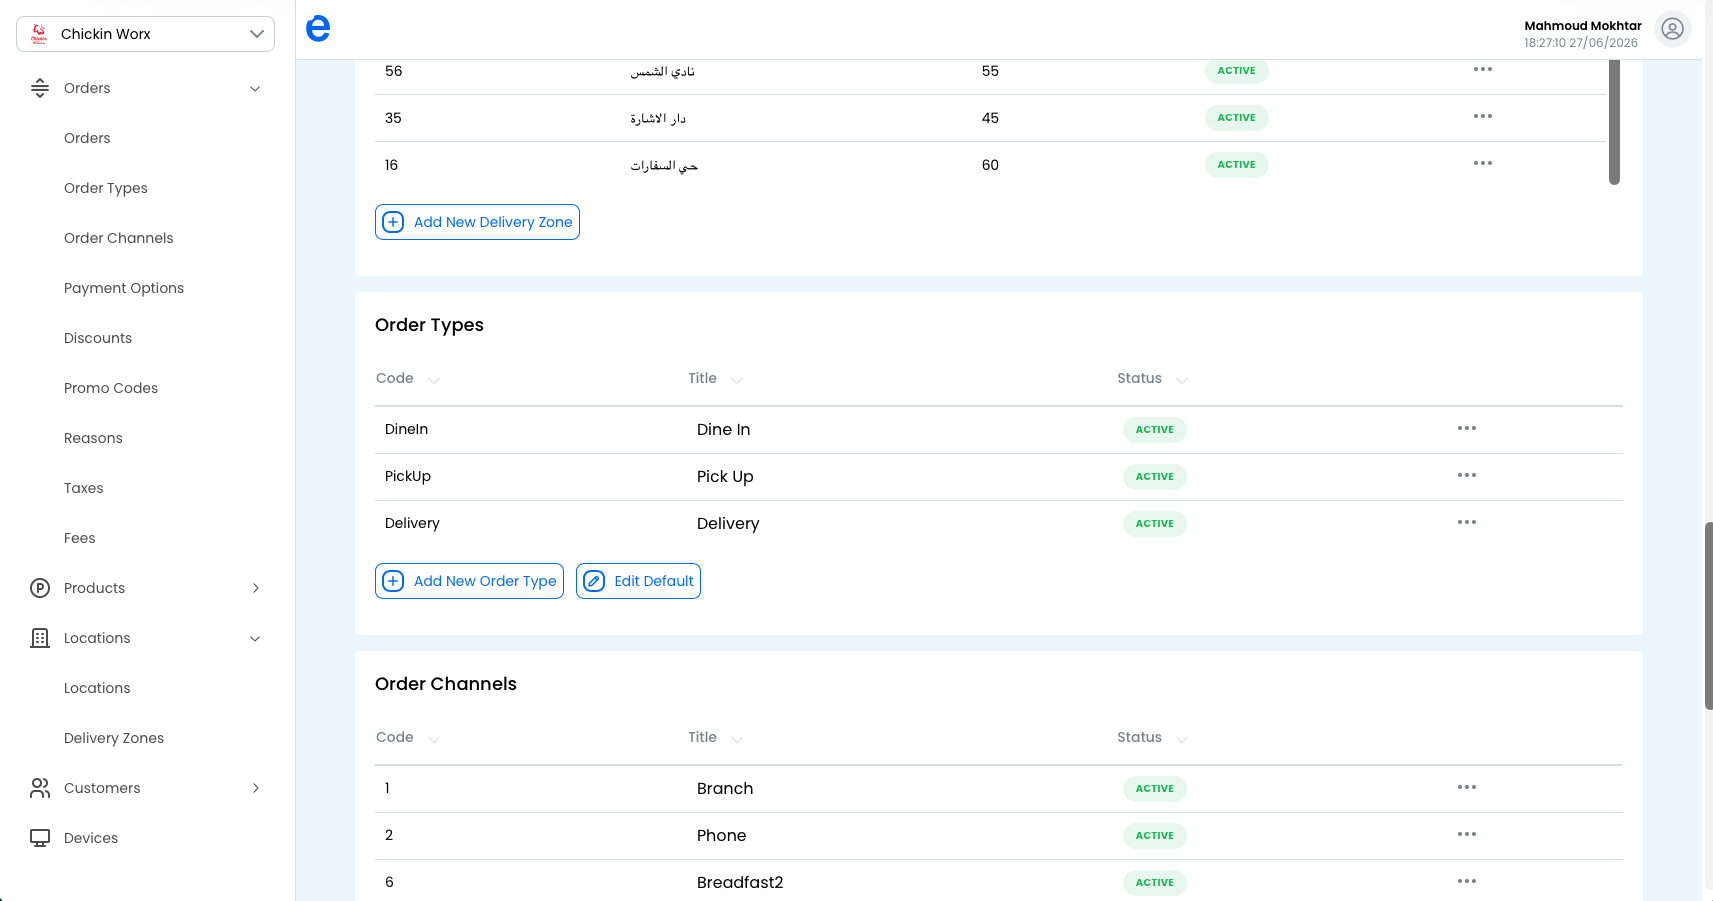Click Edit Default button
This screenshot has height=901, width=1713.
[x=638, y=581]
